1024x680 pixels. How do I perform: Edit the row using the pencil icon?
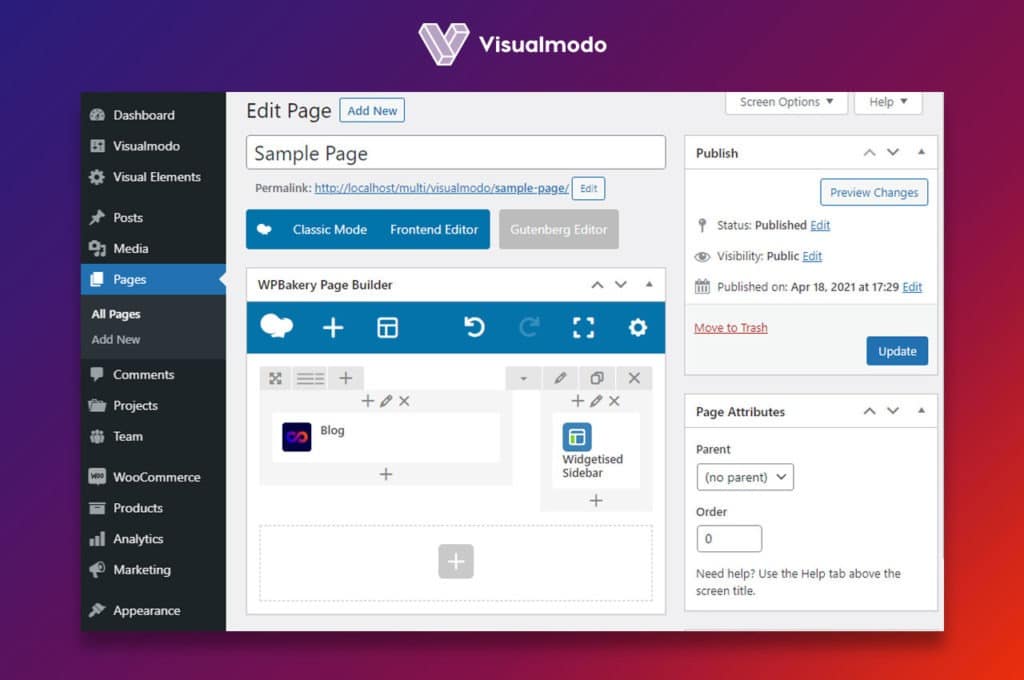(560, 378)
